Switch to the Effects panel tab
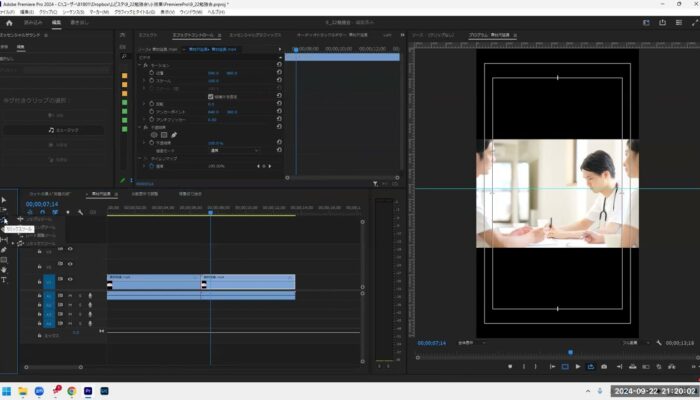700x400 pixels. tap(147, 35)
